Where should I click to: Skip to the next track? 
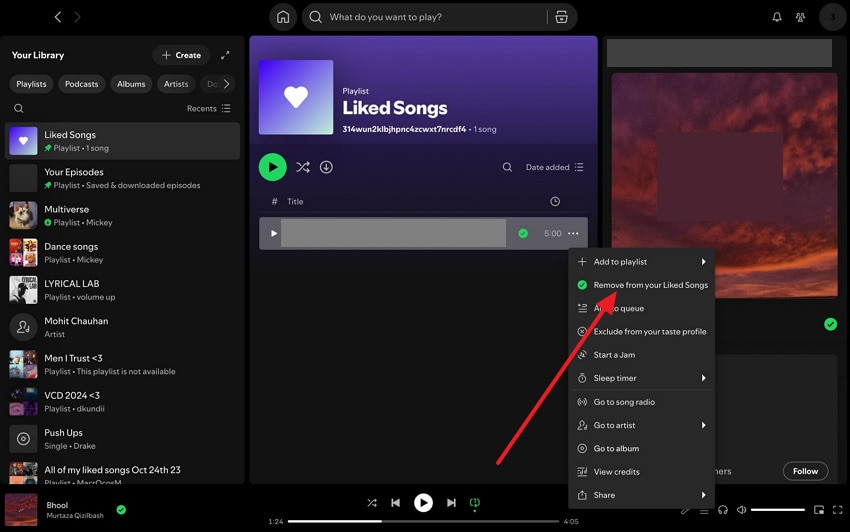coord(451,503)
